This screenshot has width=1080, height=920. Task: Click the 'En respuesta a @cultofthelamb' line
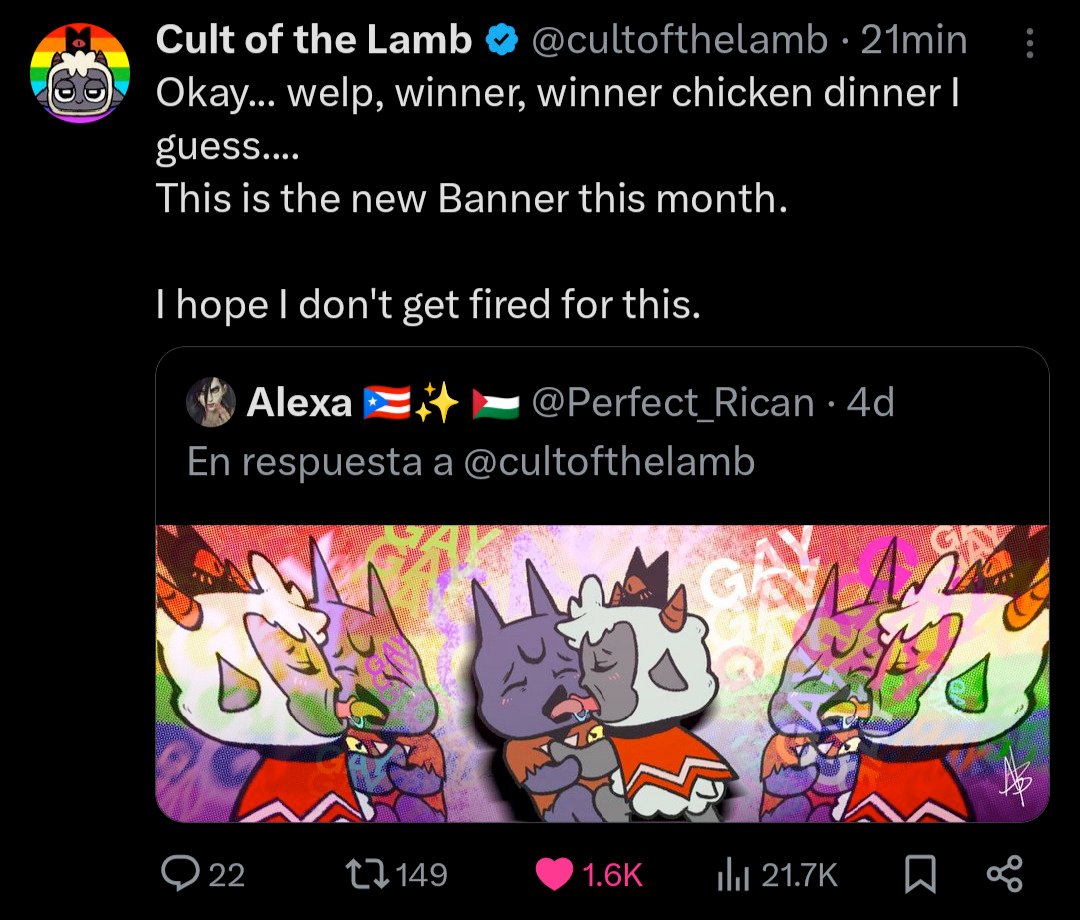coord(470,461)
